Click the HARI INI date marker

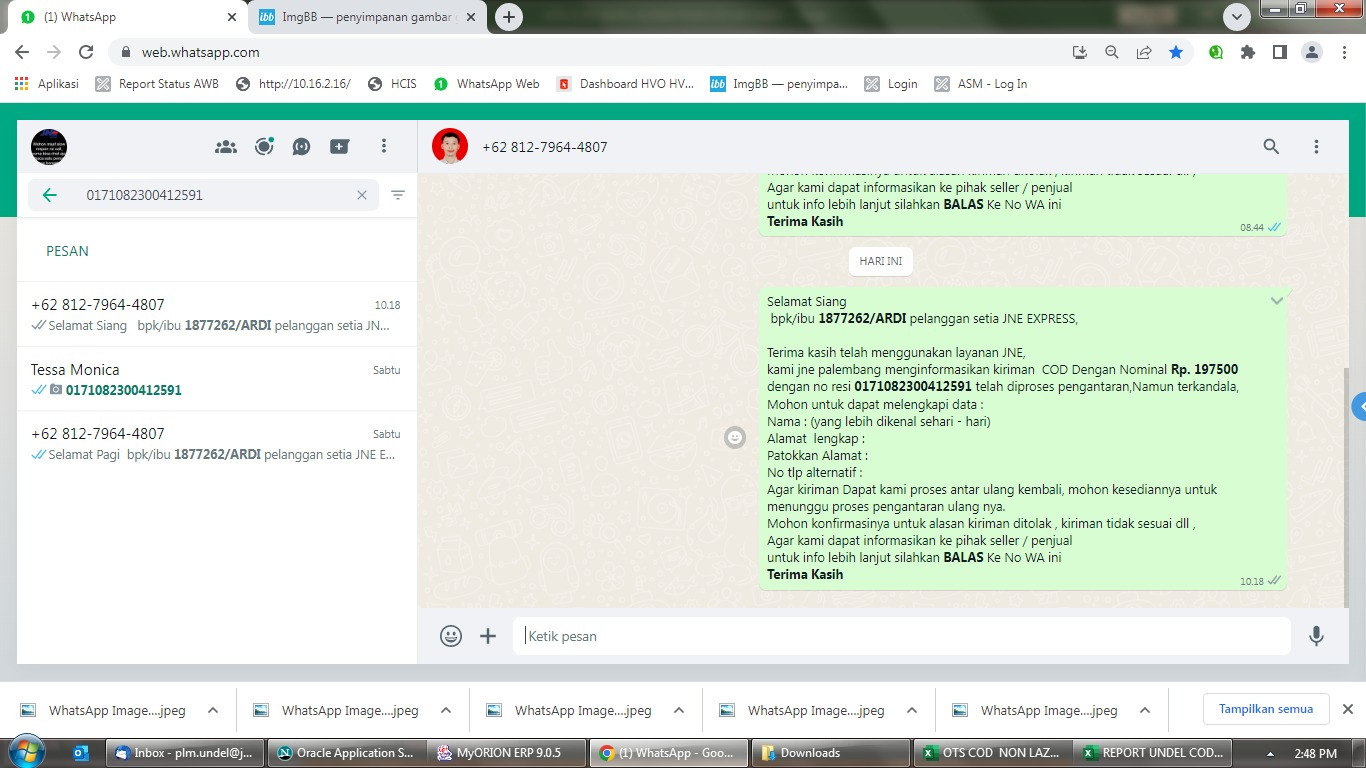click(x=881, y=261)
